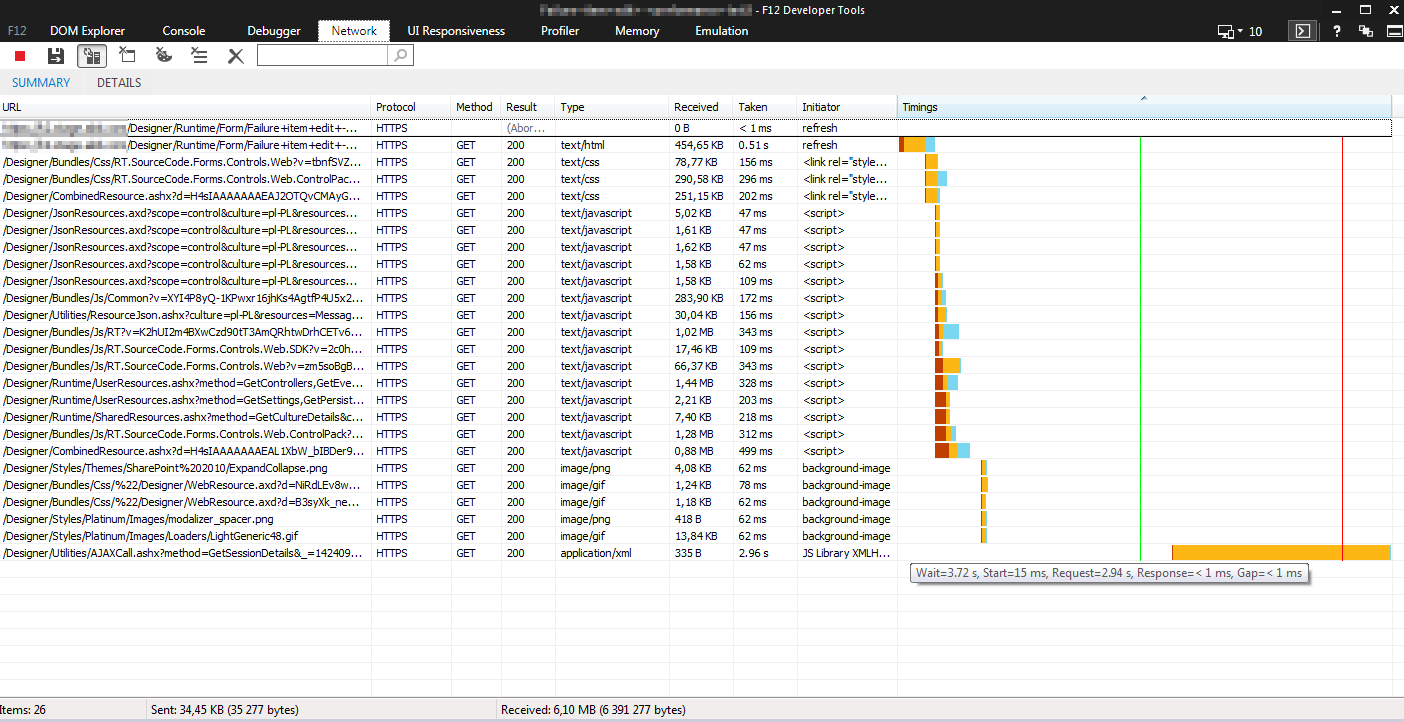
Task: Open the Memory tab
Action: point(637,31)
